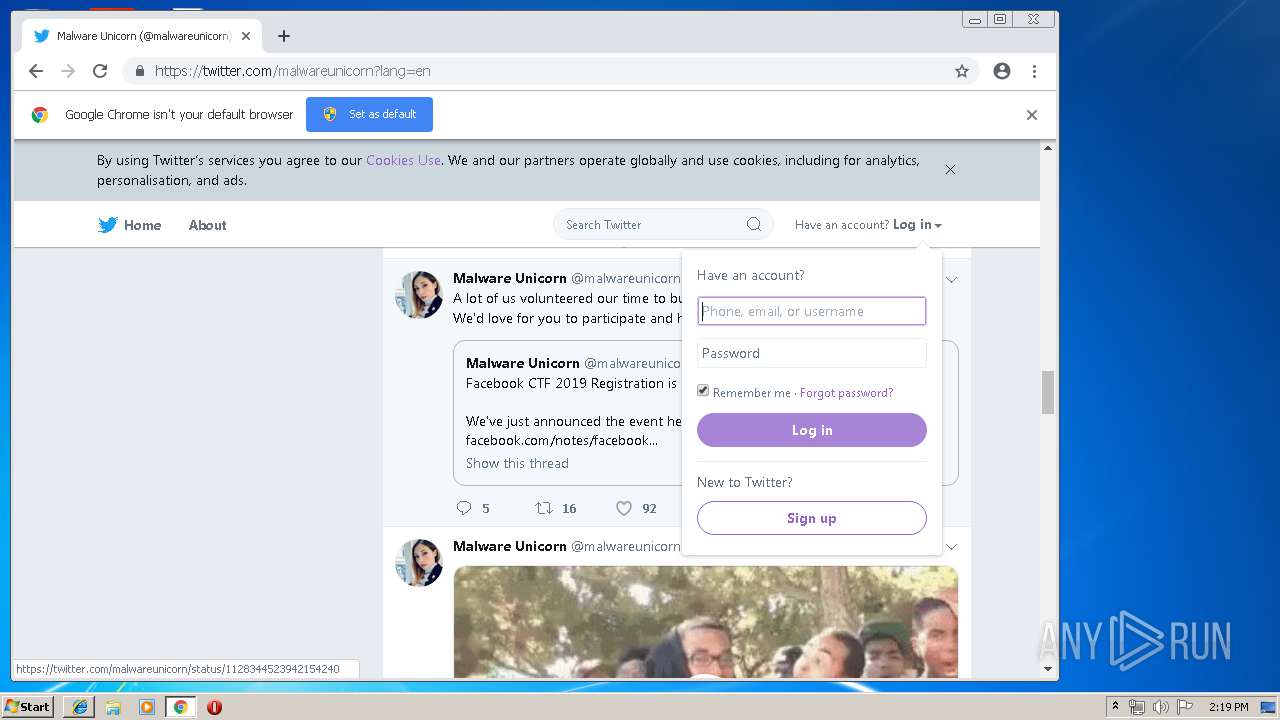Click the Chrome taskbar icon

tap(180, 707)
